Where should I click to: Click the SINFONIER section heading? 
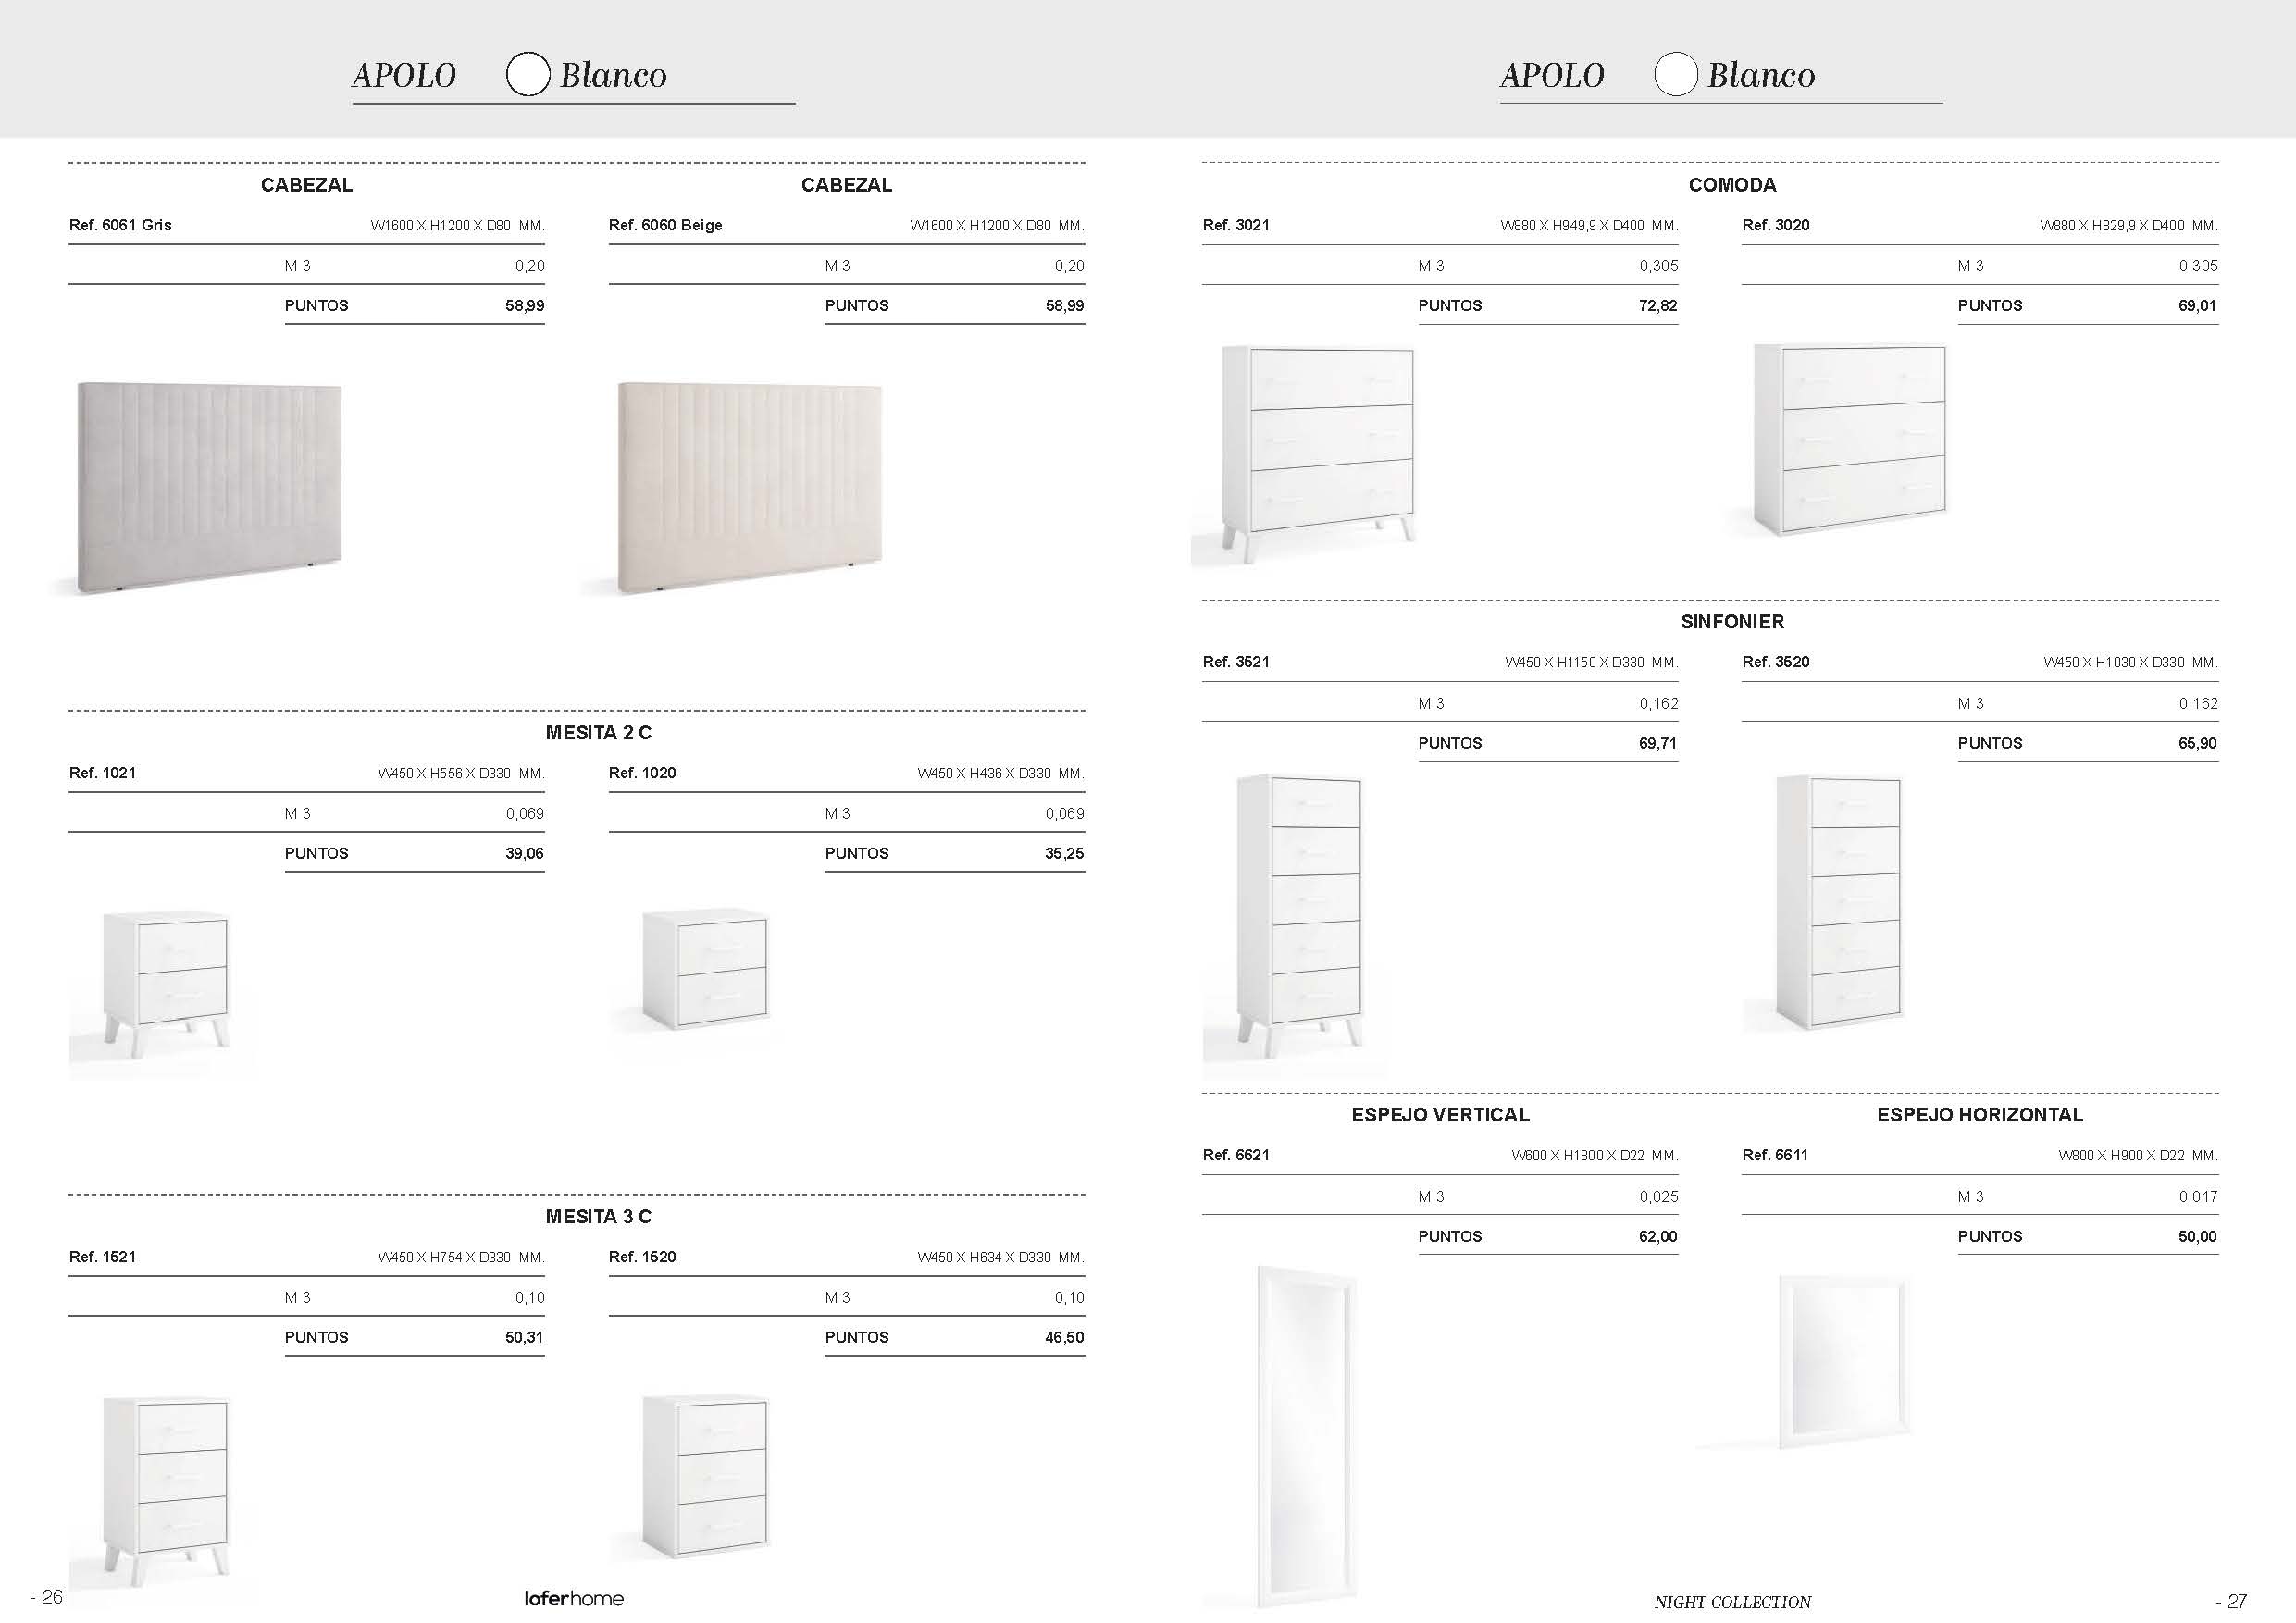coord(1732,622)
